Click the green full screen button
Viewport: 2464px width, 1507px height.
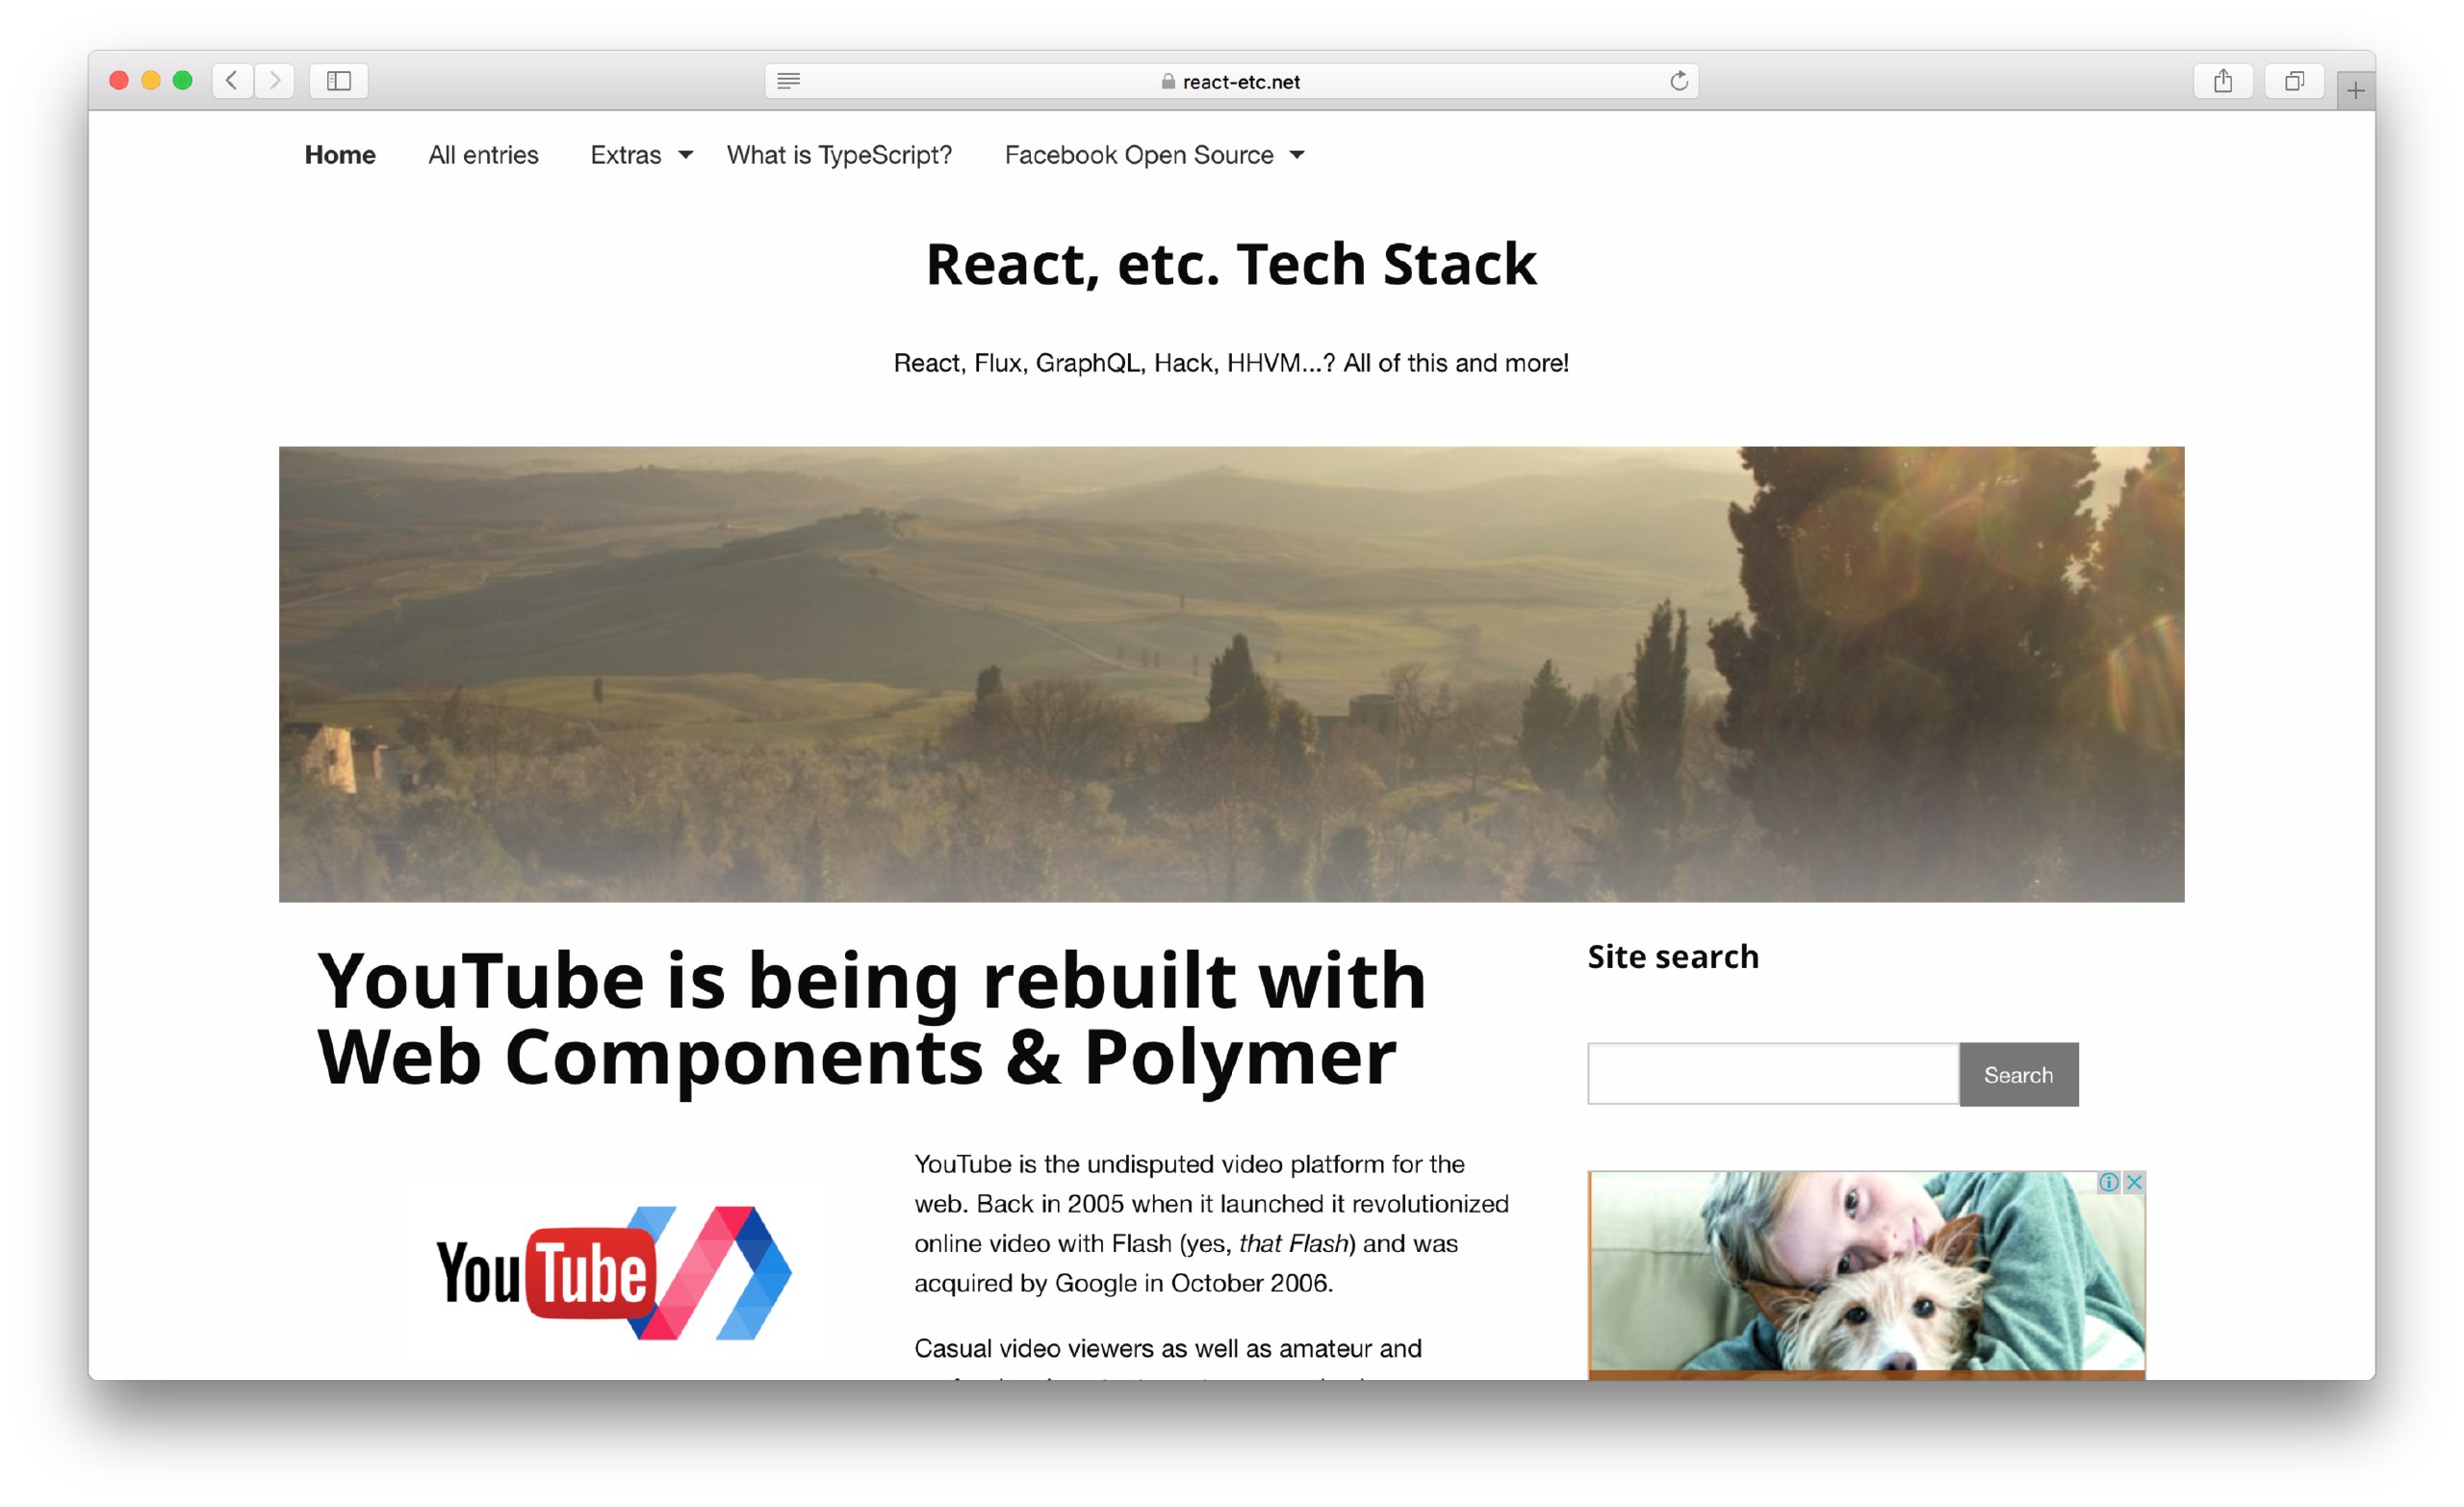[183, 80]
